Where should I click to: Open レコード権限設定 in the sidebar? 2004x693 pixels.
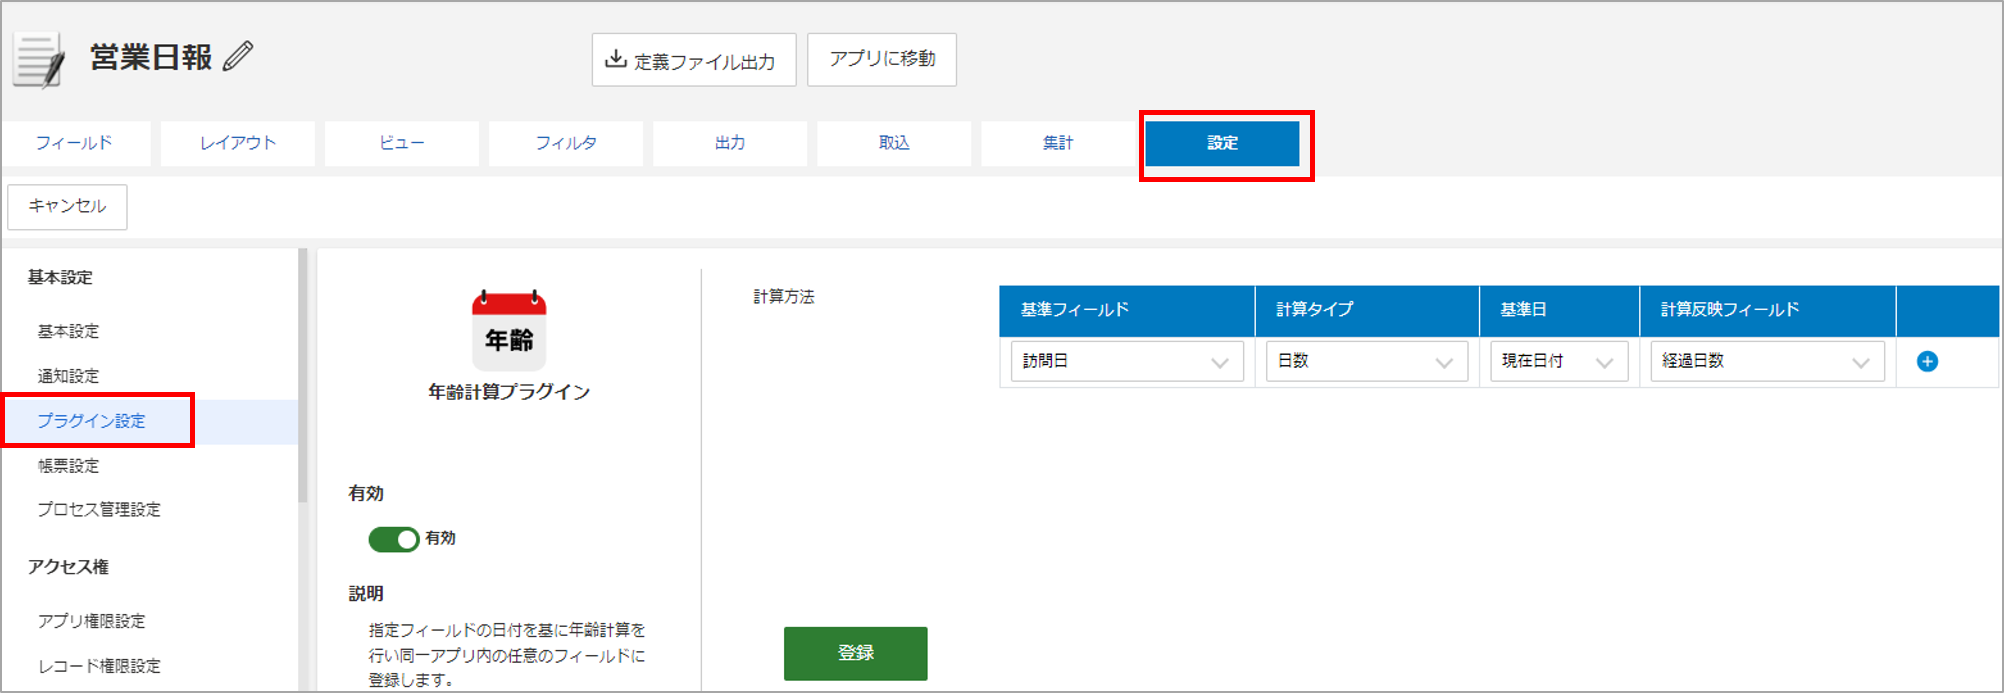99,666
